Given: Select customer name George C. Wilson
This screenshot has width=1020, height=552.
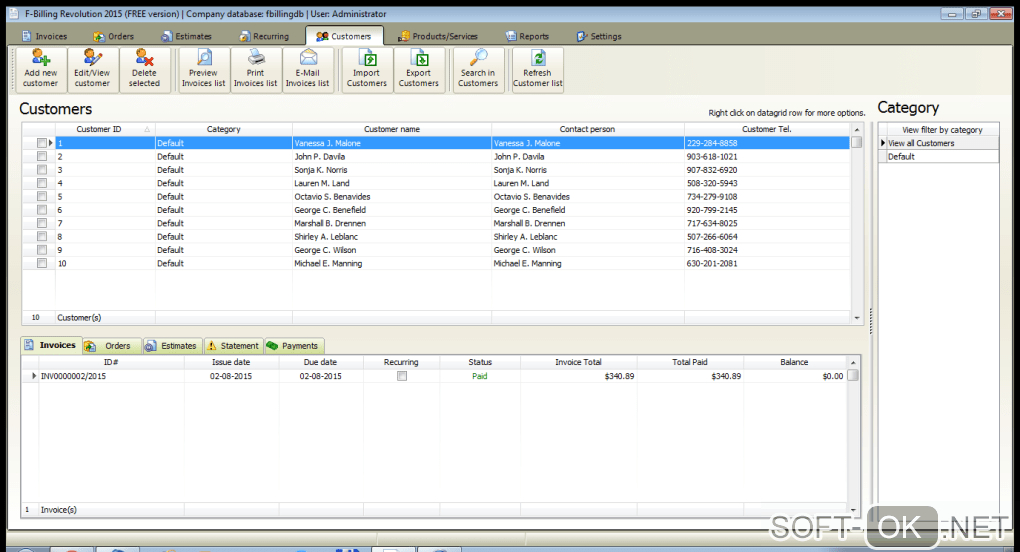Looking at the screenshot, I should point(325,250).
